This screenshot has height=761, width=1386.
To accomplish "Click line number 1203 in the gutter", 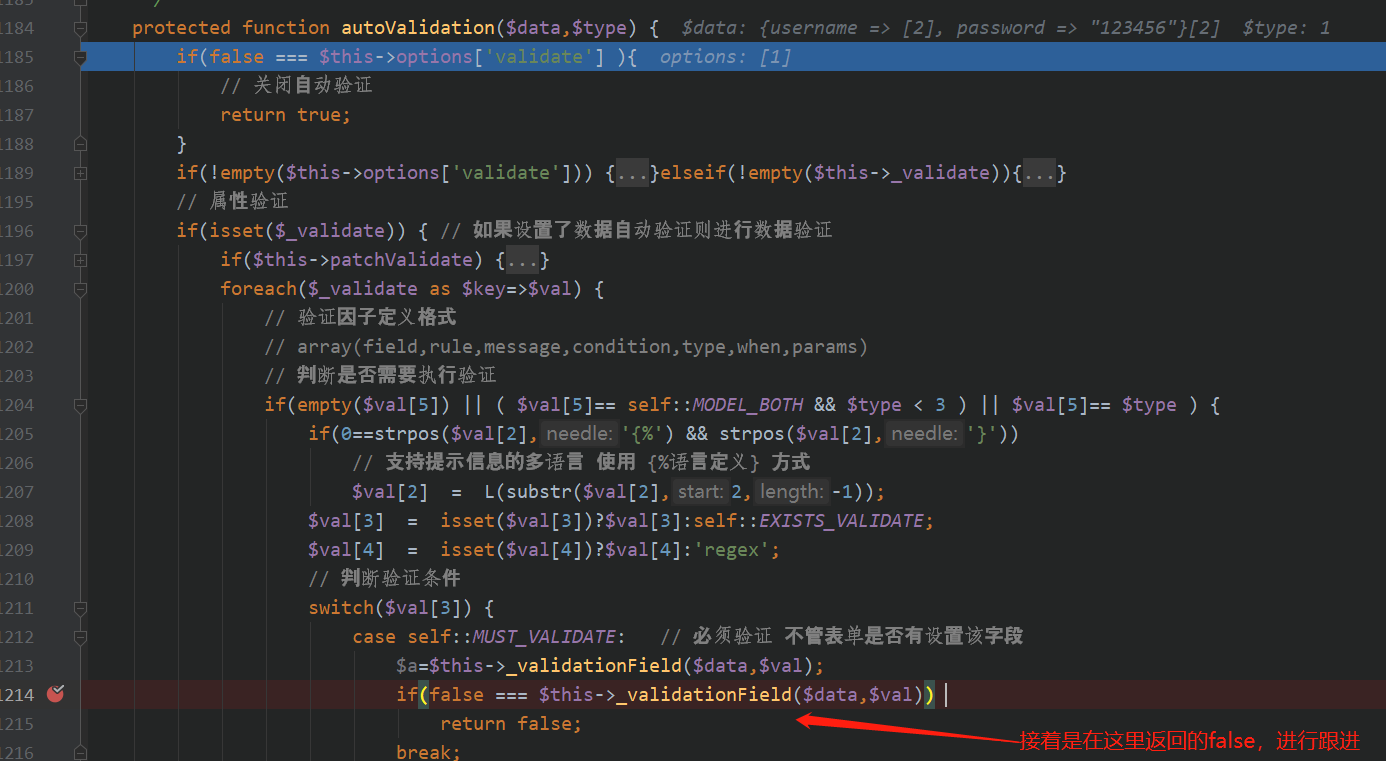I will coord(17,376).
